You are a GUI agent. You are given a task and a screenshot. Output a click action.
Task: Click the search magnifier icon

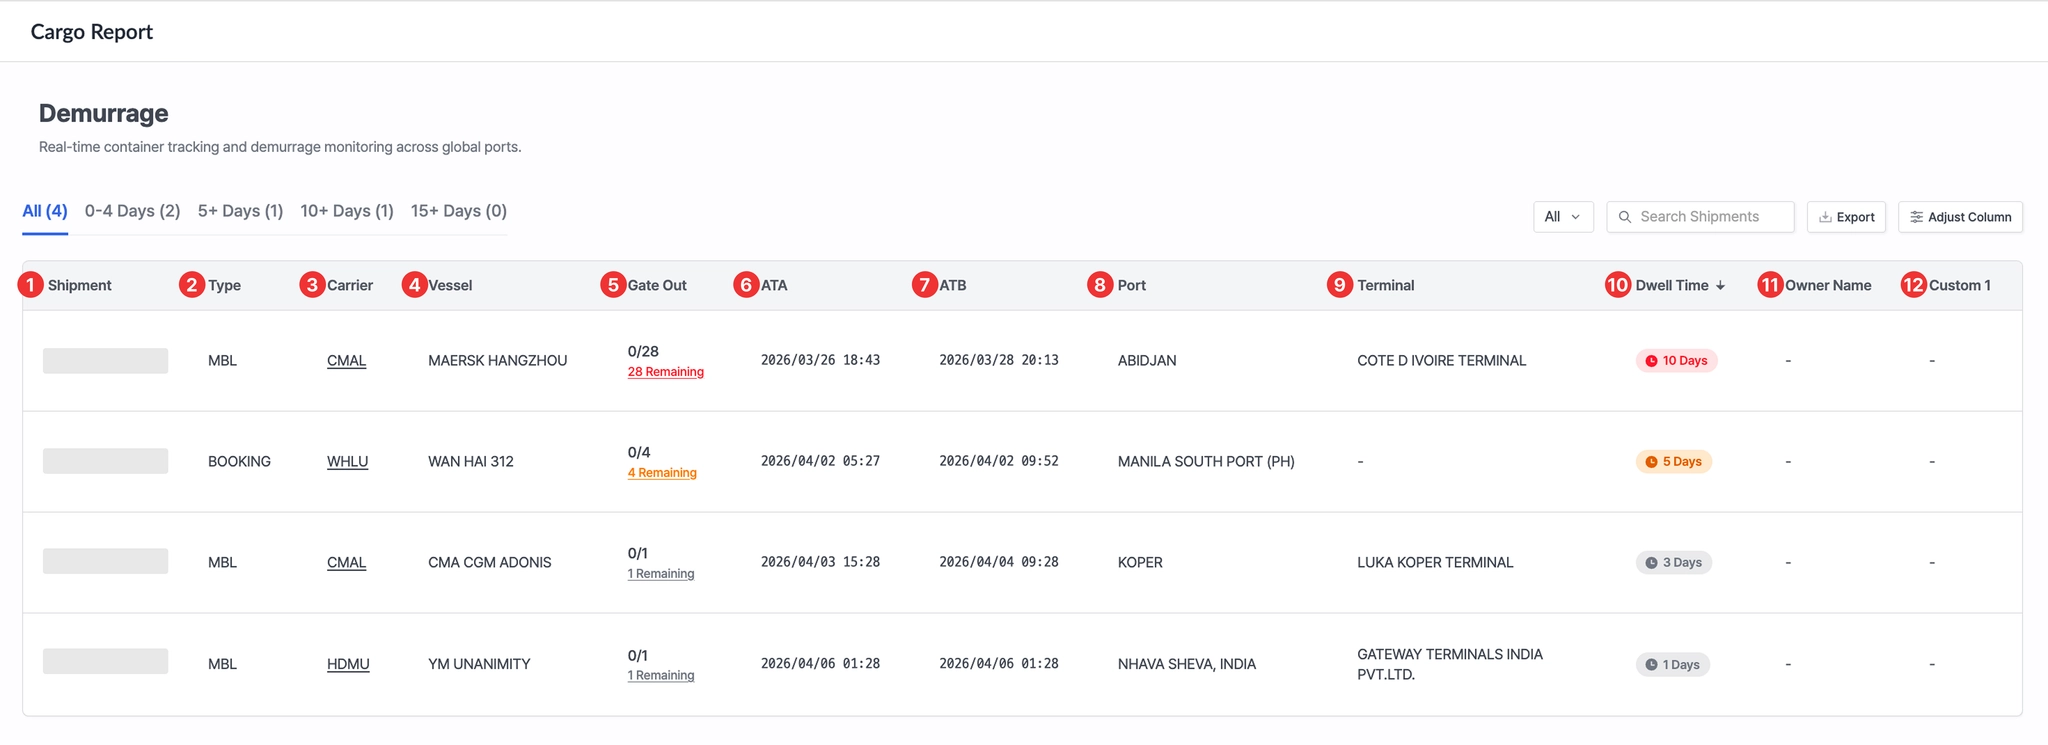click(x=1625, y=217)
